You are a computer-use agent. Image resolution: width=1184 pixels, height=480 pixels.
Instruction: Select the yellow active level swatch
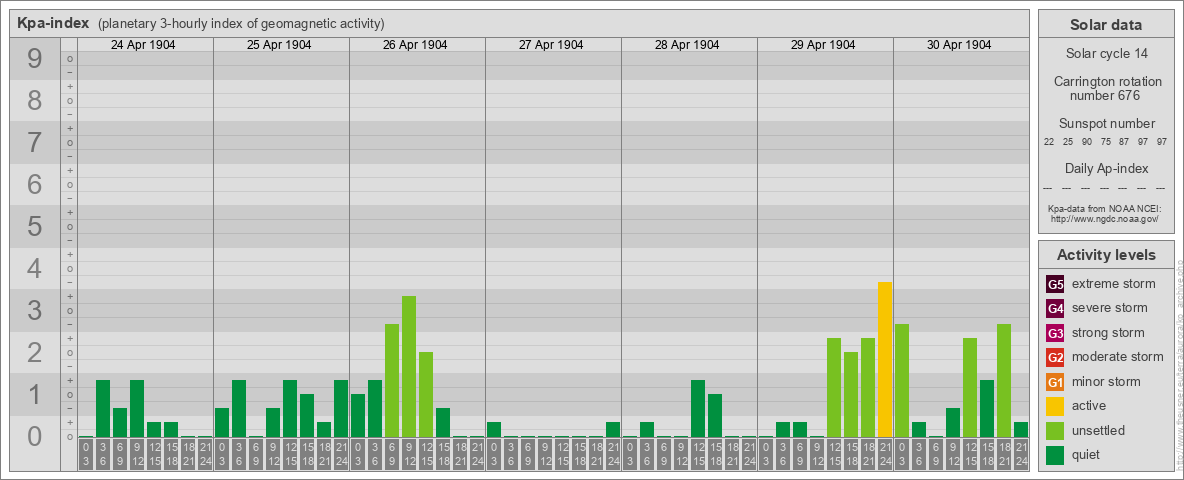tap(1056, 406)
